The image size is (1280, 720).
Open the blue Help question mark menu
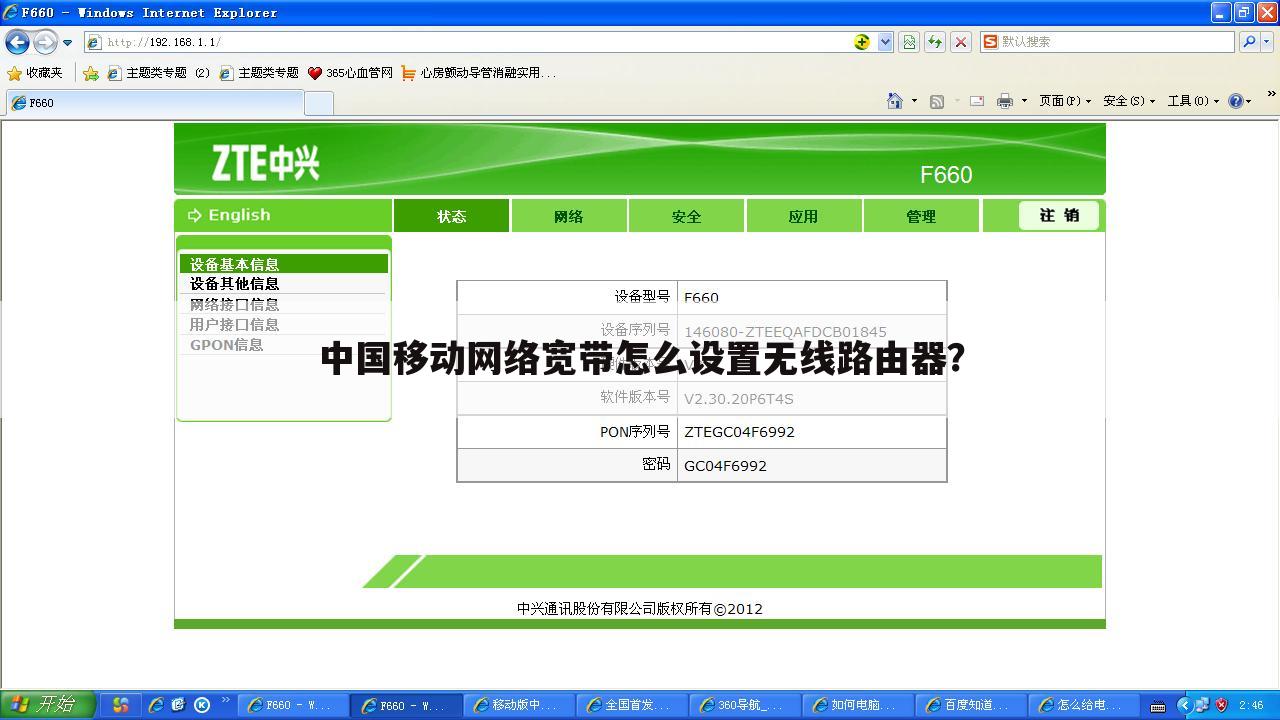(1240, 101)
